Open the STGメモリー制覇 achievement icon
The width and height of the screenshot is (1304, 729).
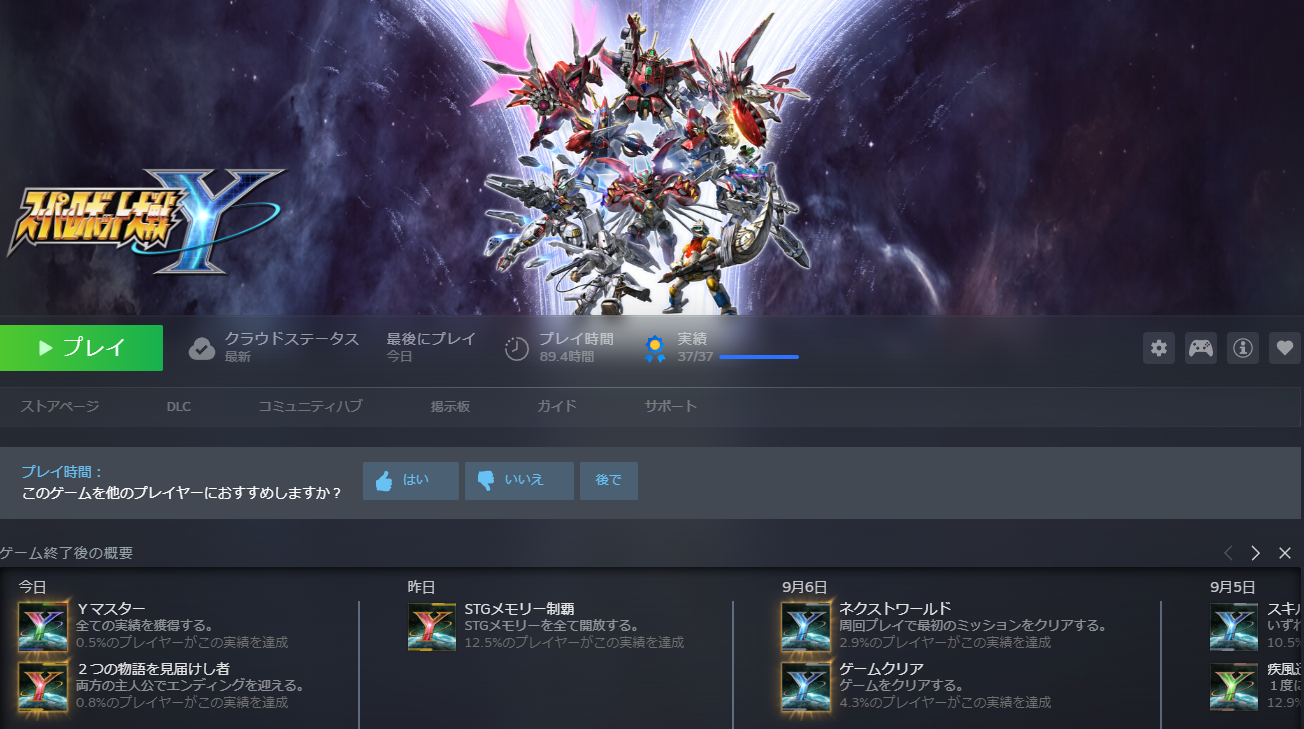pos(432,627)
